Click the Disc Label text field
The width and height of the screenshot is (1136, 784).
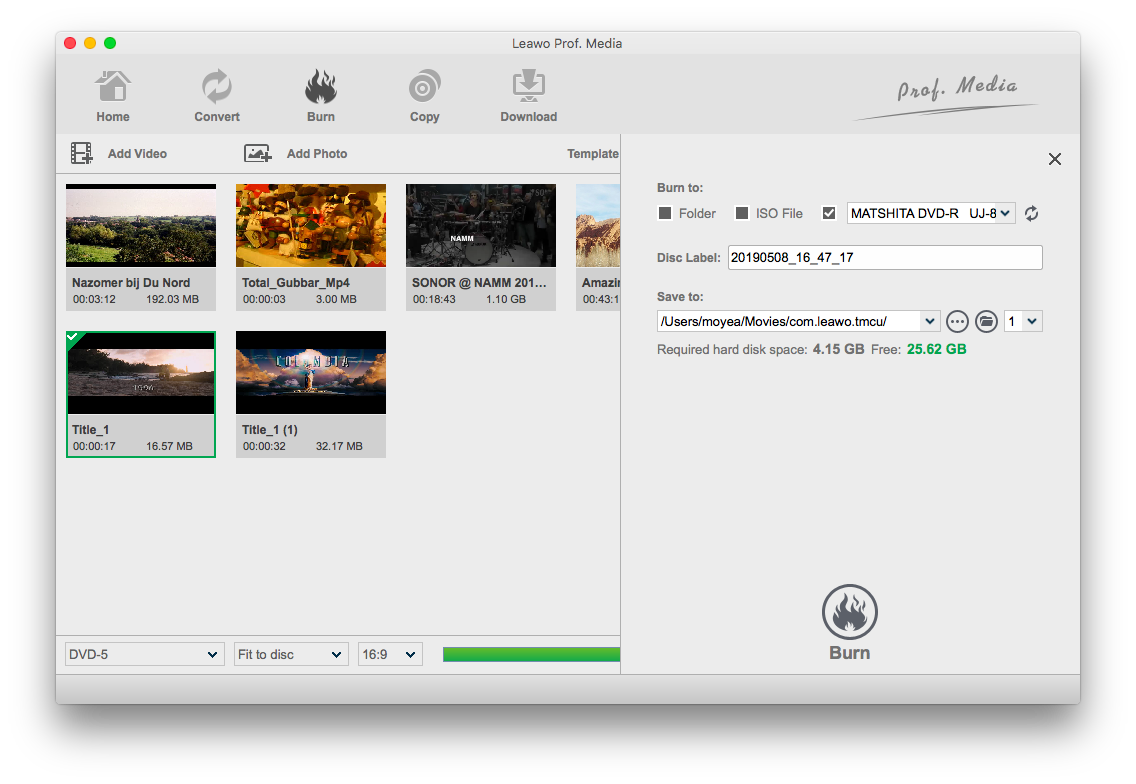(885, 258)
